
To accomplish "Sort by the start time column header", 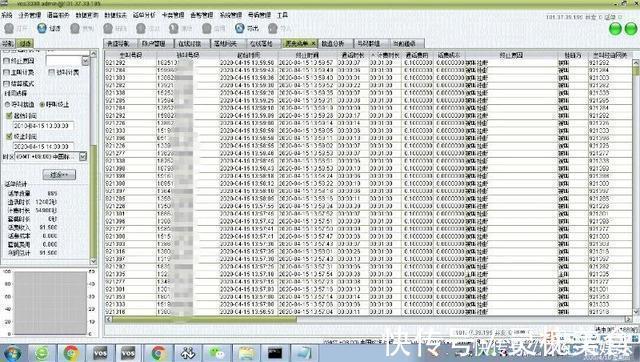I will (x=249, y=55).
